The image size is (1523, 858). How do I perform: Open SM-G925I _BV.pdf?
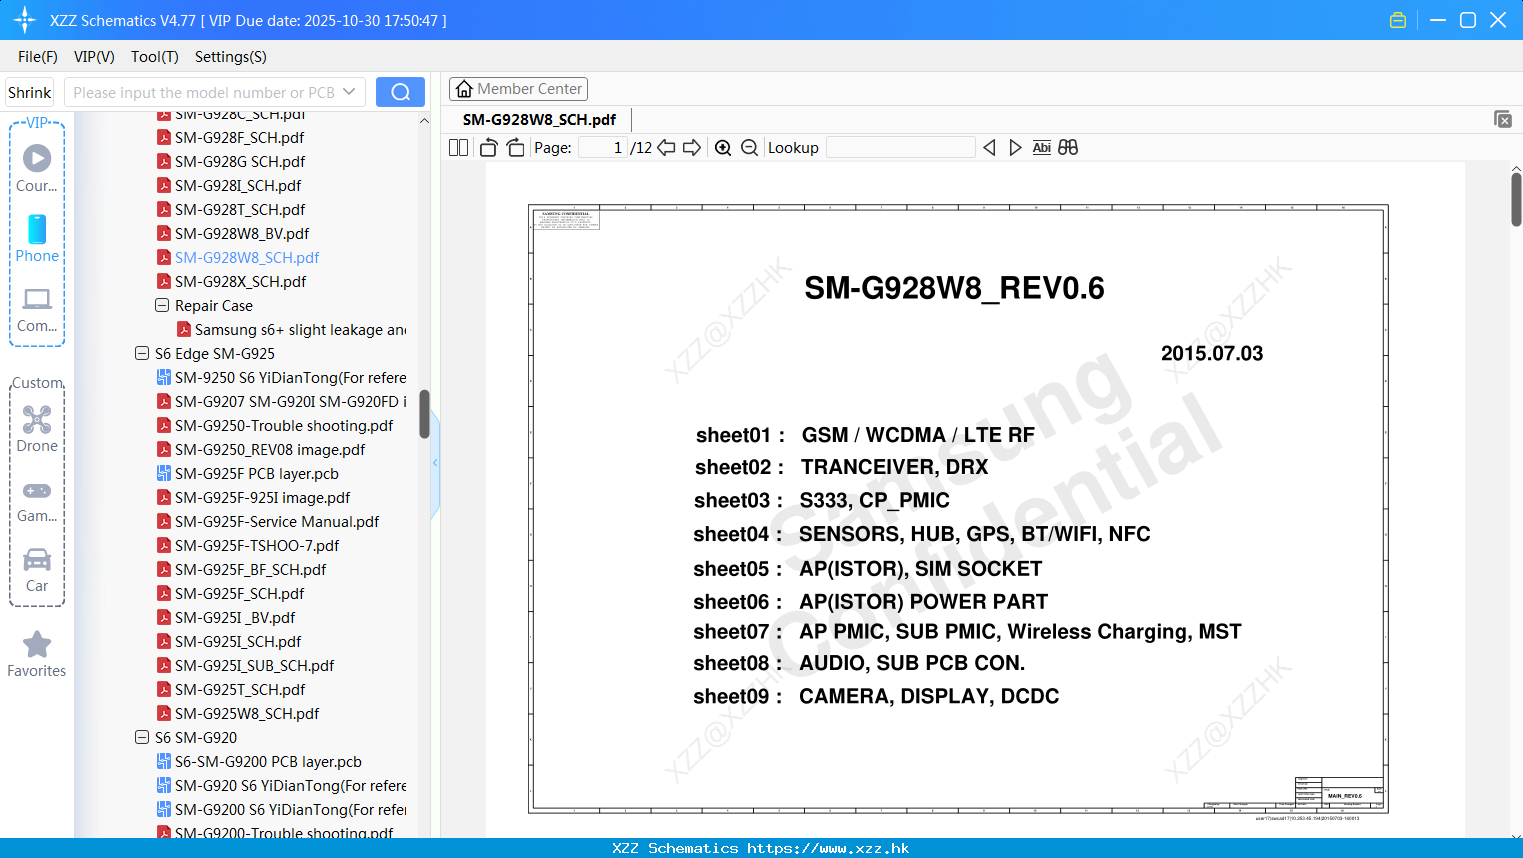point(235,617)
